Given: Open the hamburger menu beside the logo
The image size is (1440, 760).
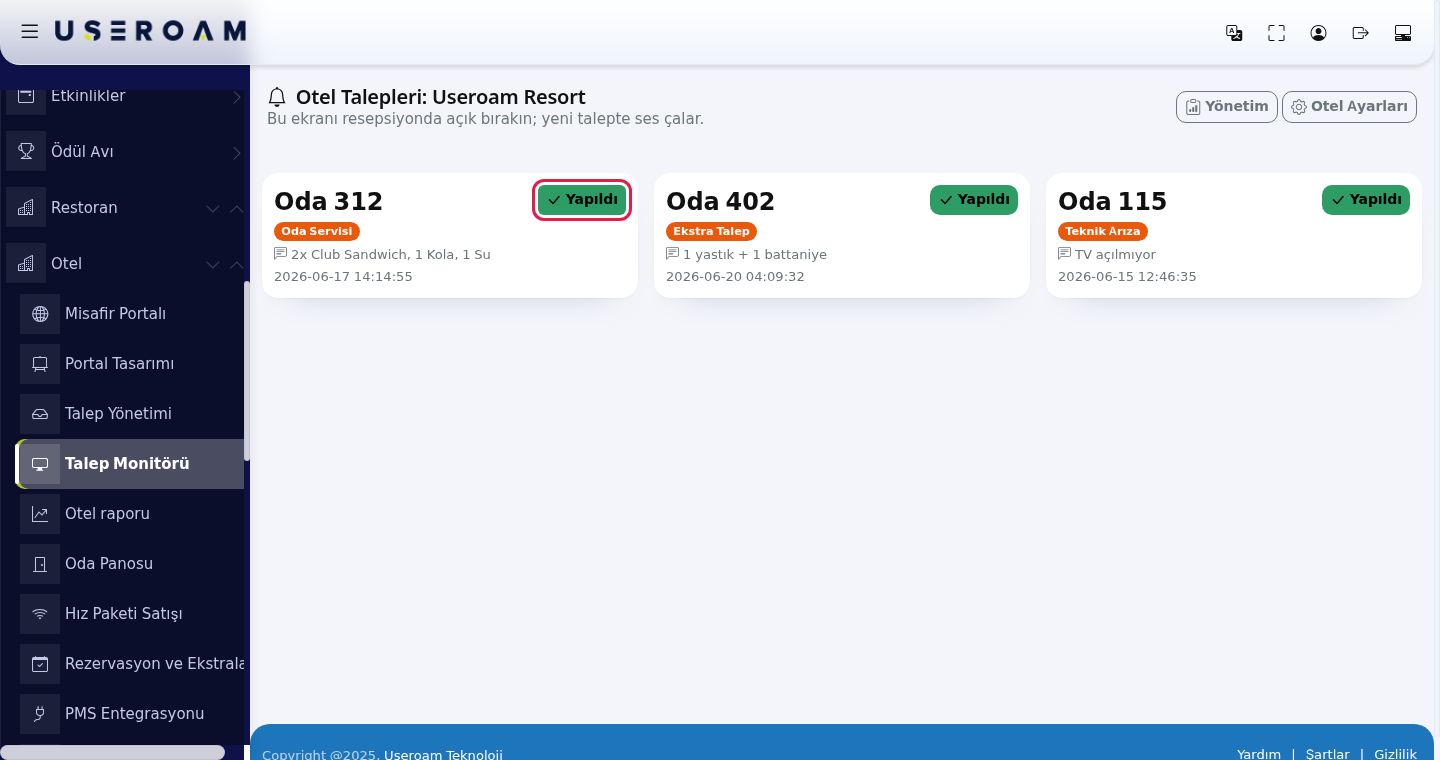Looking at the screenshot, I should click(x=30, y=31).
